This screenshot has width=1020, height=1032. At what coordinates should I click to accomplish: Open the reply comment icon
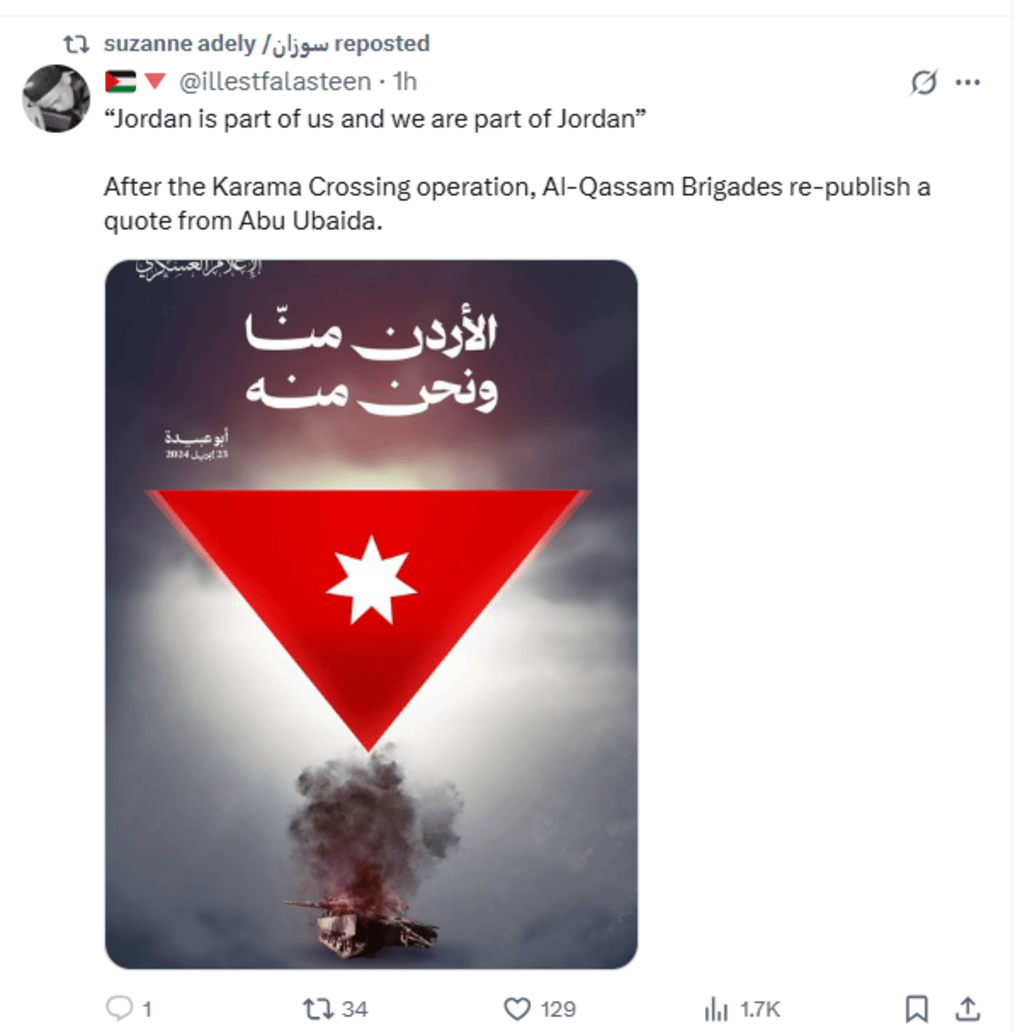(x=119, y=1008)
